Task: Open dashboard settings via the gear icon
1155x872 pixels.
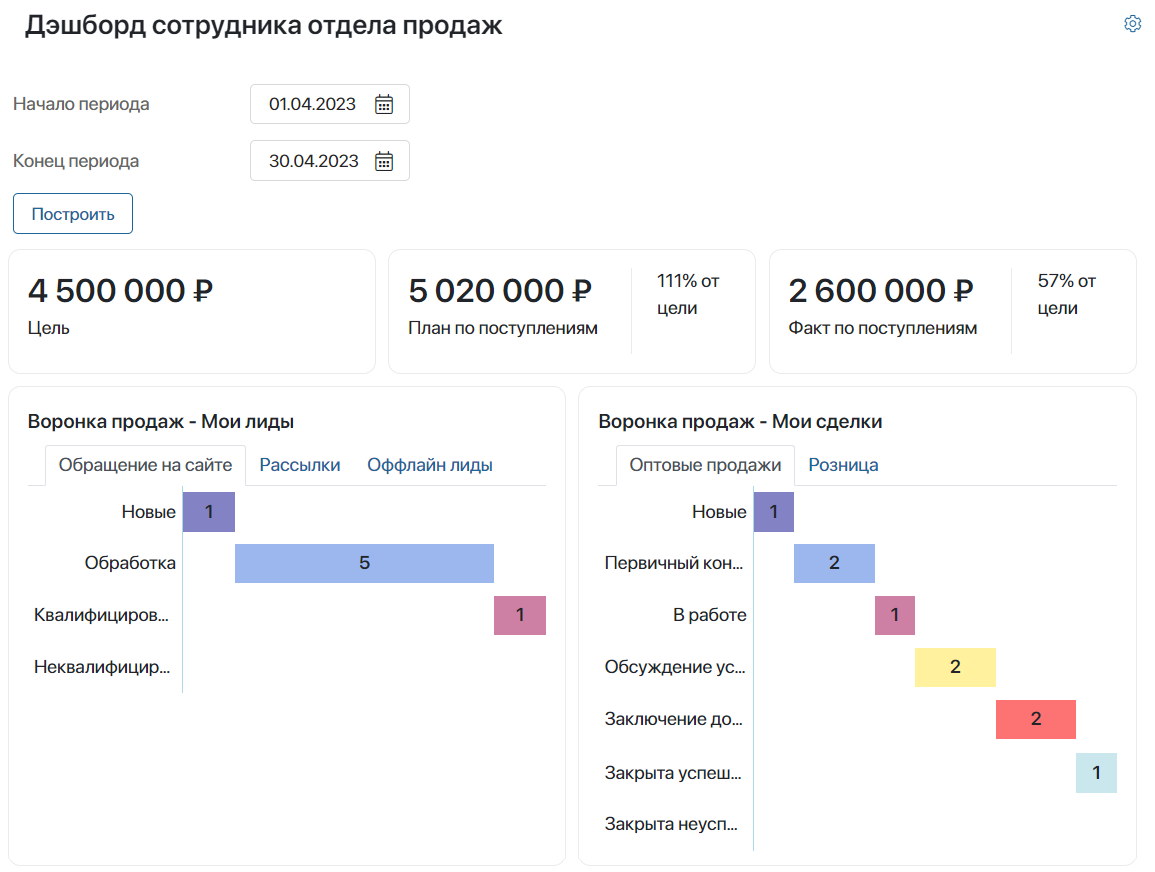Action: 1132,24
